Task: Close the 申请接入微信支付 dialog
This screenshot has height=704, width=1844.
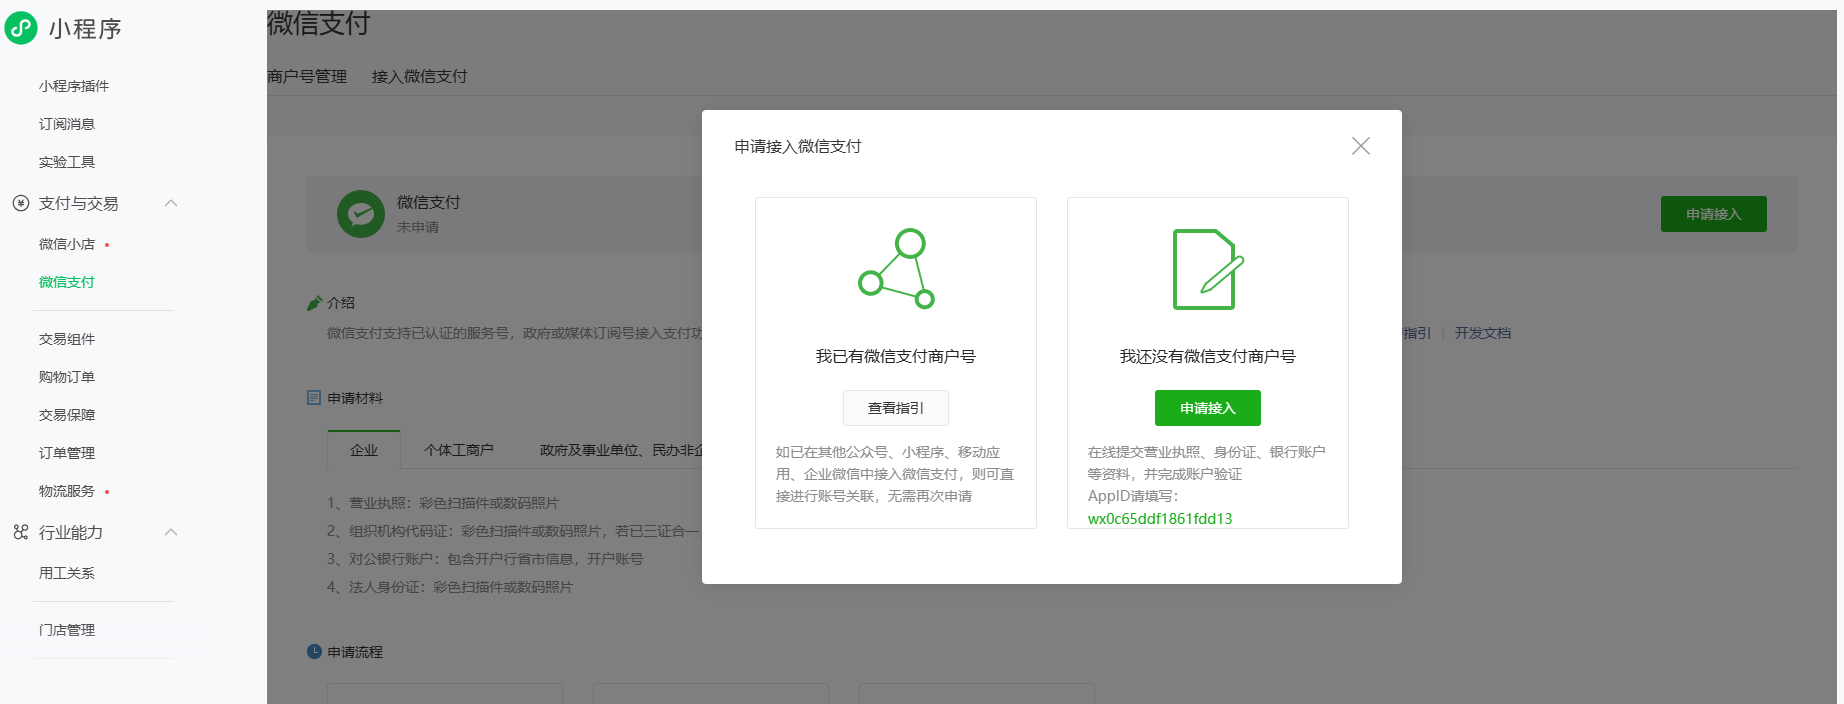Action: (x=1360, y=146)
